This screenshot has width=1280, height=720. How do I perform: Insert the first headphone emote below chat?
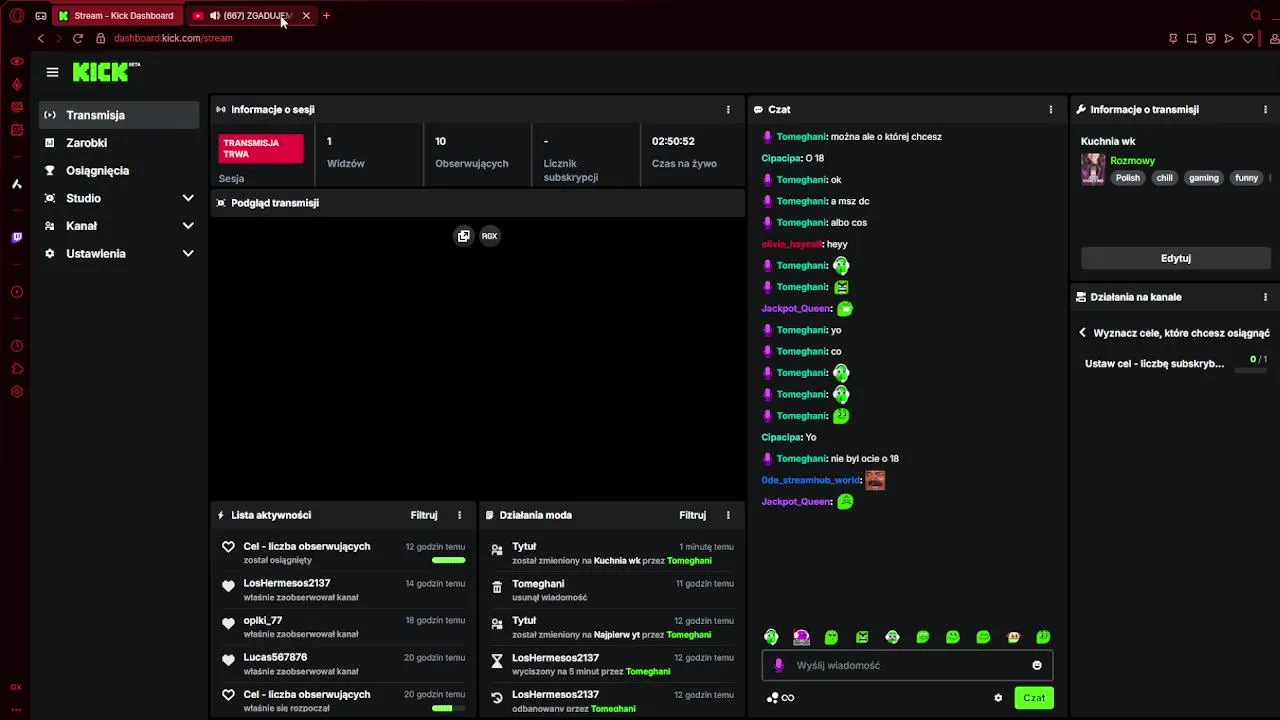pyautogui.click(x=771, y=637)
